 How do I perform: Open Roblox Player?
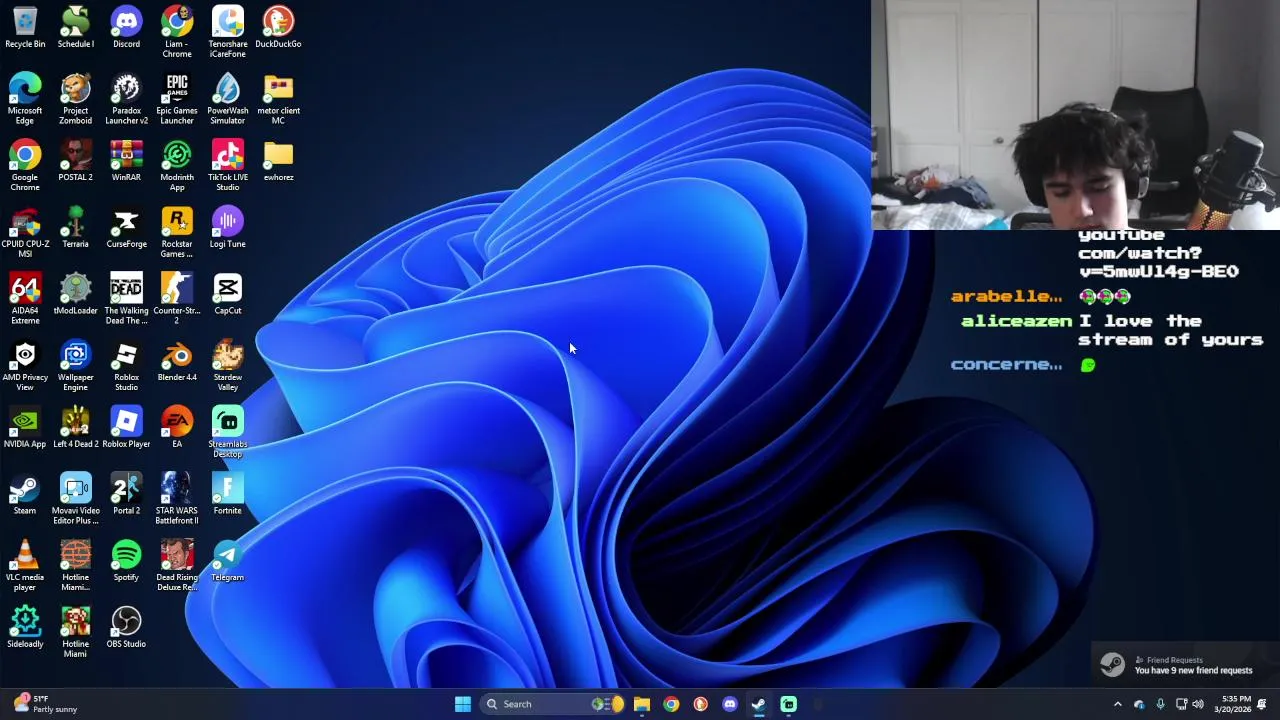pyautogui.click(x=126, y=428)
